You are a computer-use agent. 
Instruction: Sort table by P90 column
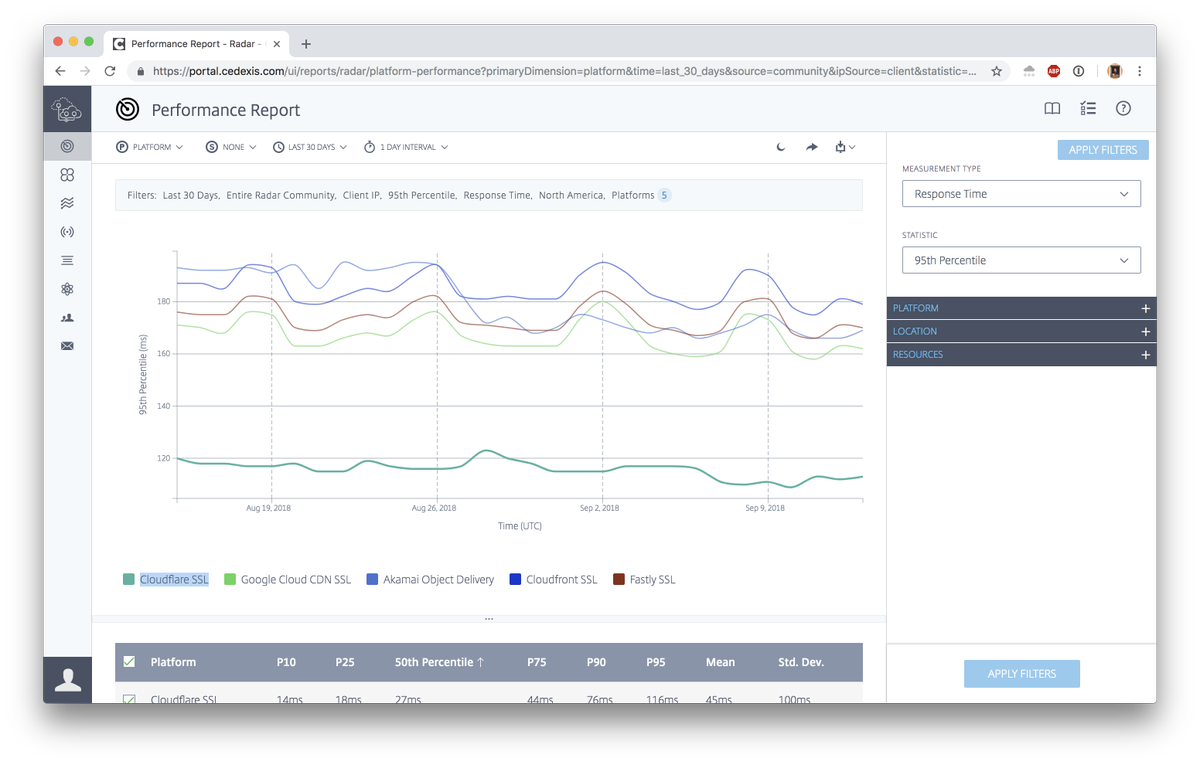coord(597,662)
